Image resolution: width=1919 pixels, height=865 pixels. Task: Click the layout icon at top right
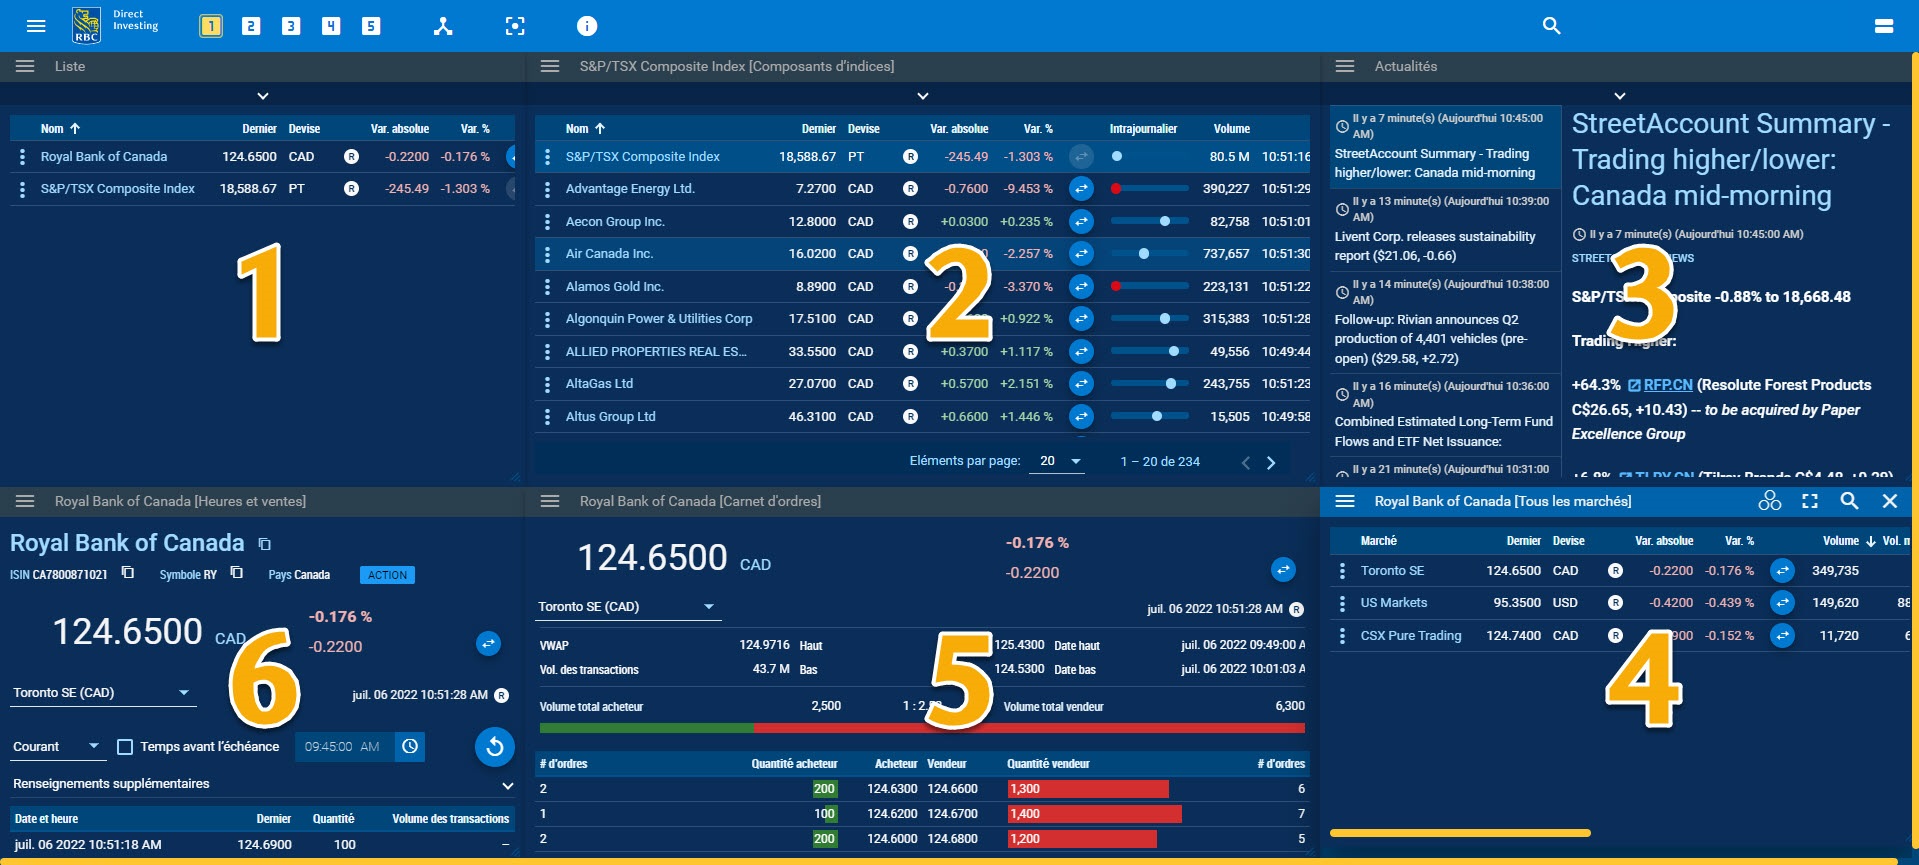click(1884, 26)
